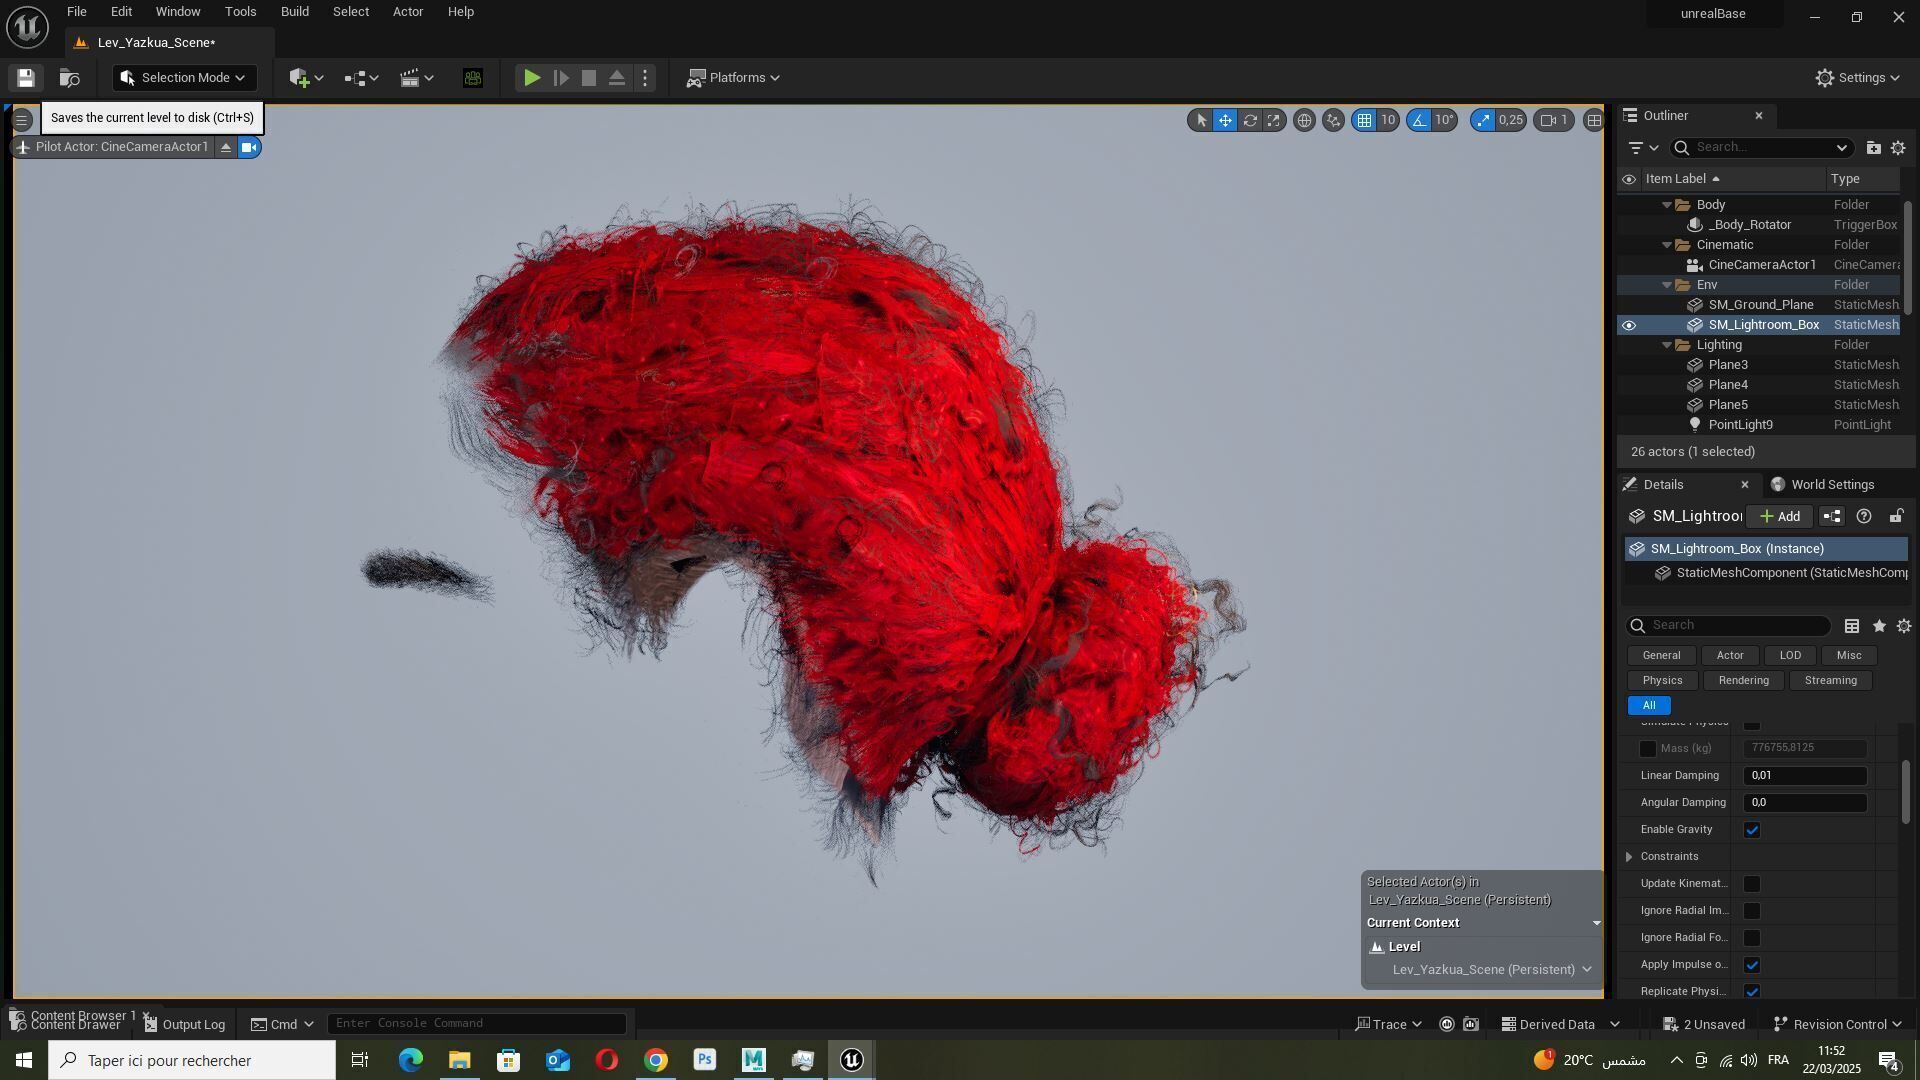Click the Add component button
The image size is (1920, 1080).
tap(1780, 517)
